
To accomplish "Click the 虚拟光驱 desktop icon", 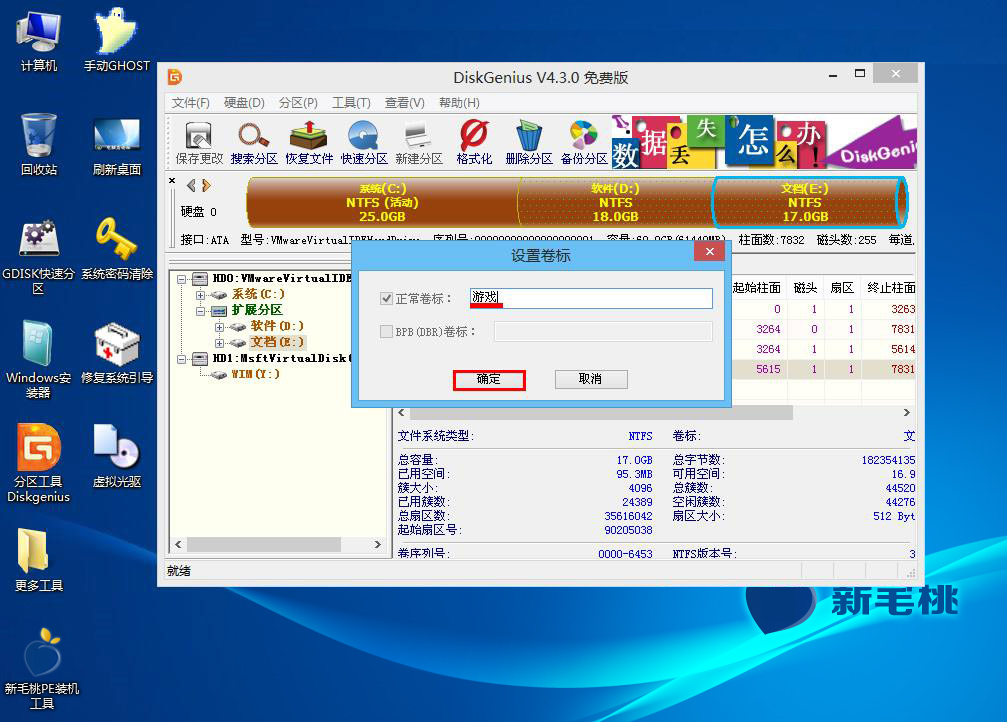I will (x=116, y=457).
